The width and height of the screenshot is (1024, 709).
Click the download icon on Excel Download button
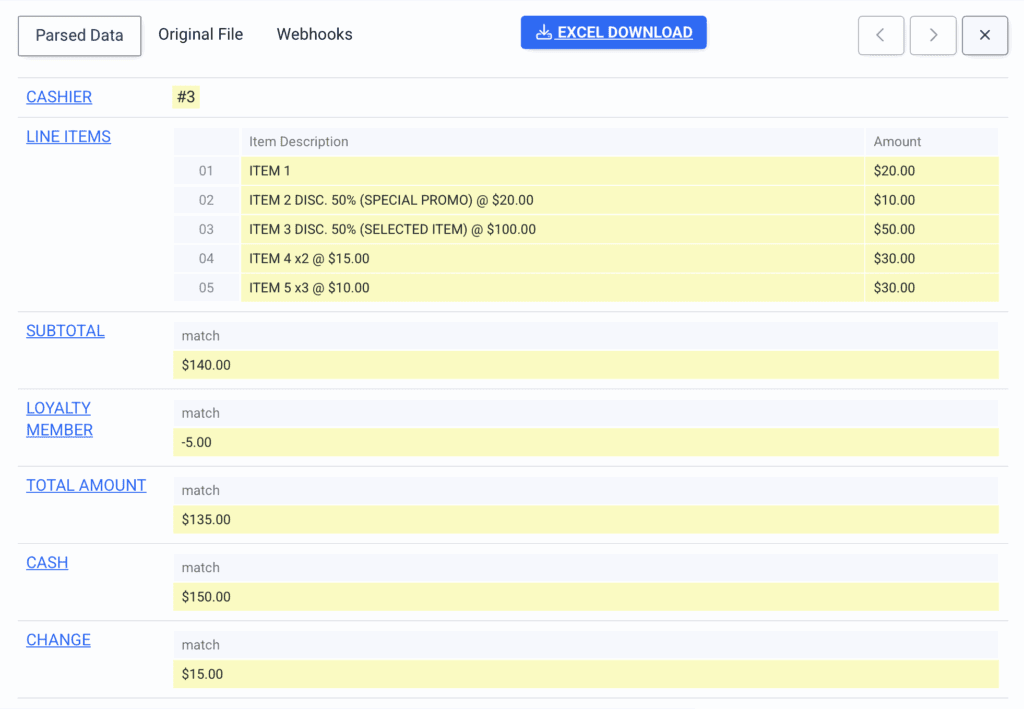point(544,32)
